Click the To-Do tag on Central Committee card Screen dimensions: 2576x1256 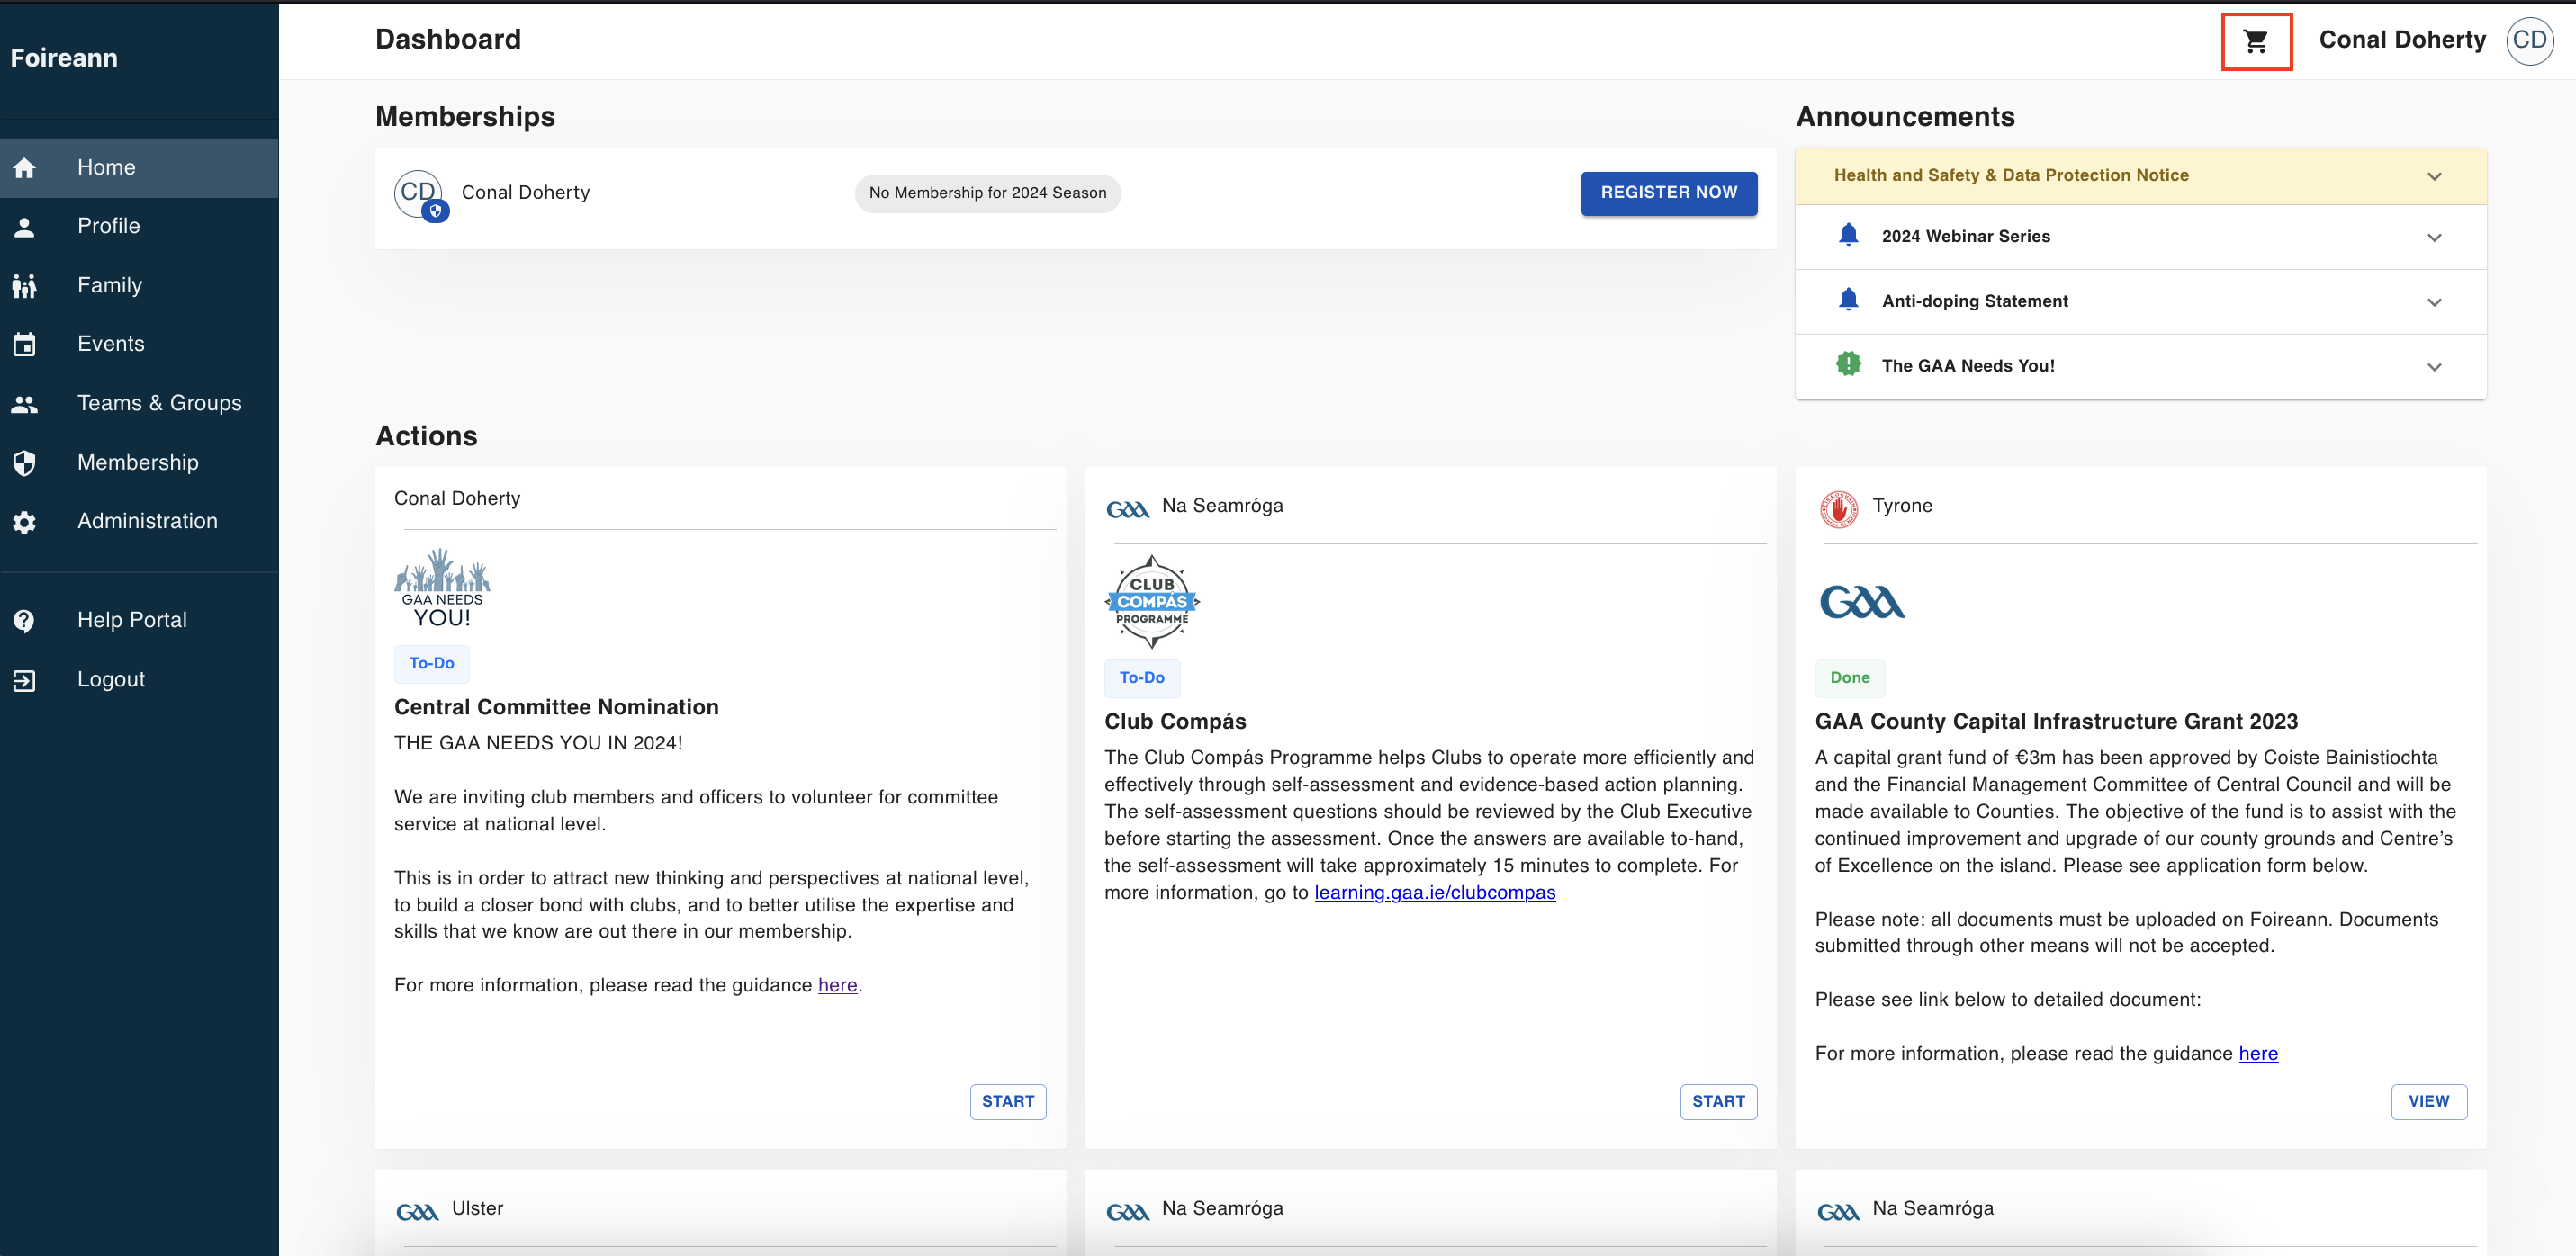pyautogui.click(x=431, y=663)
